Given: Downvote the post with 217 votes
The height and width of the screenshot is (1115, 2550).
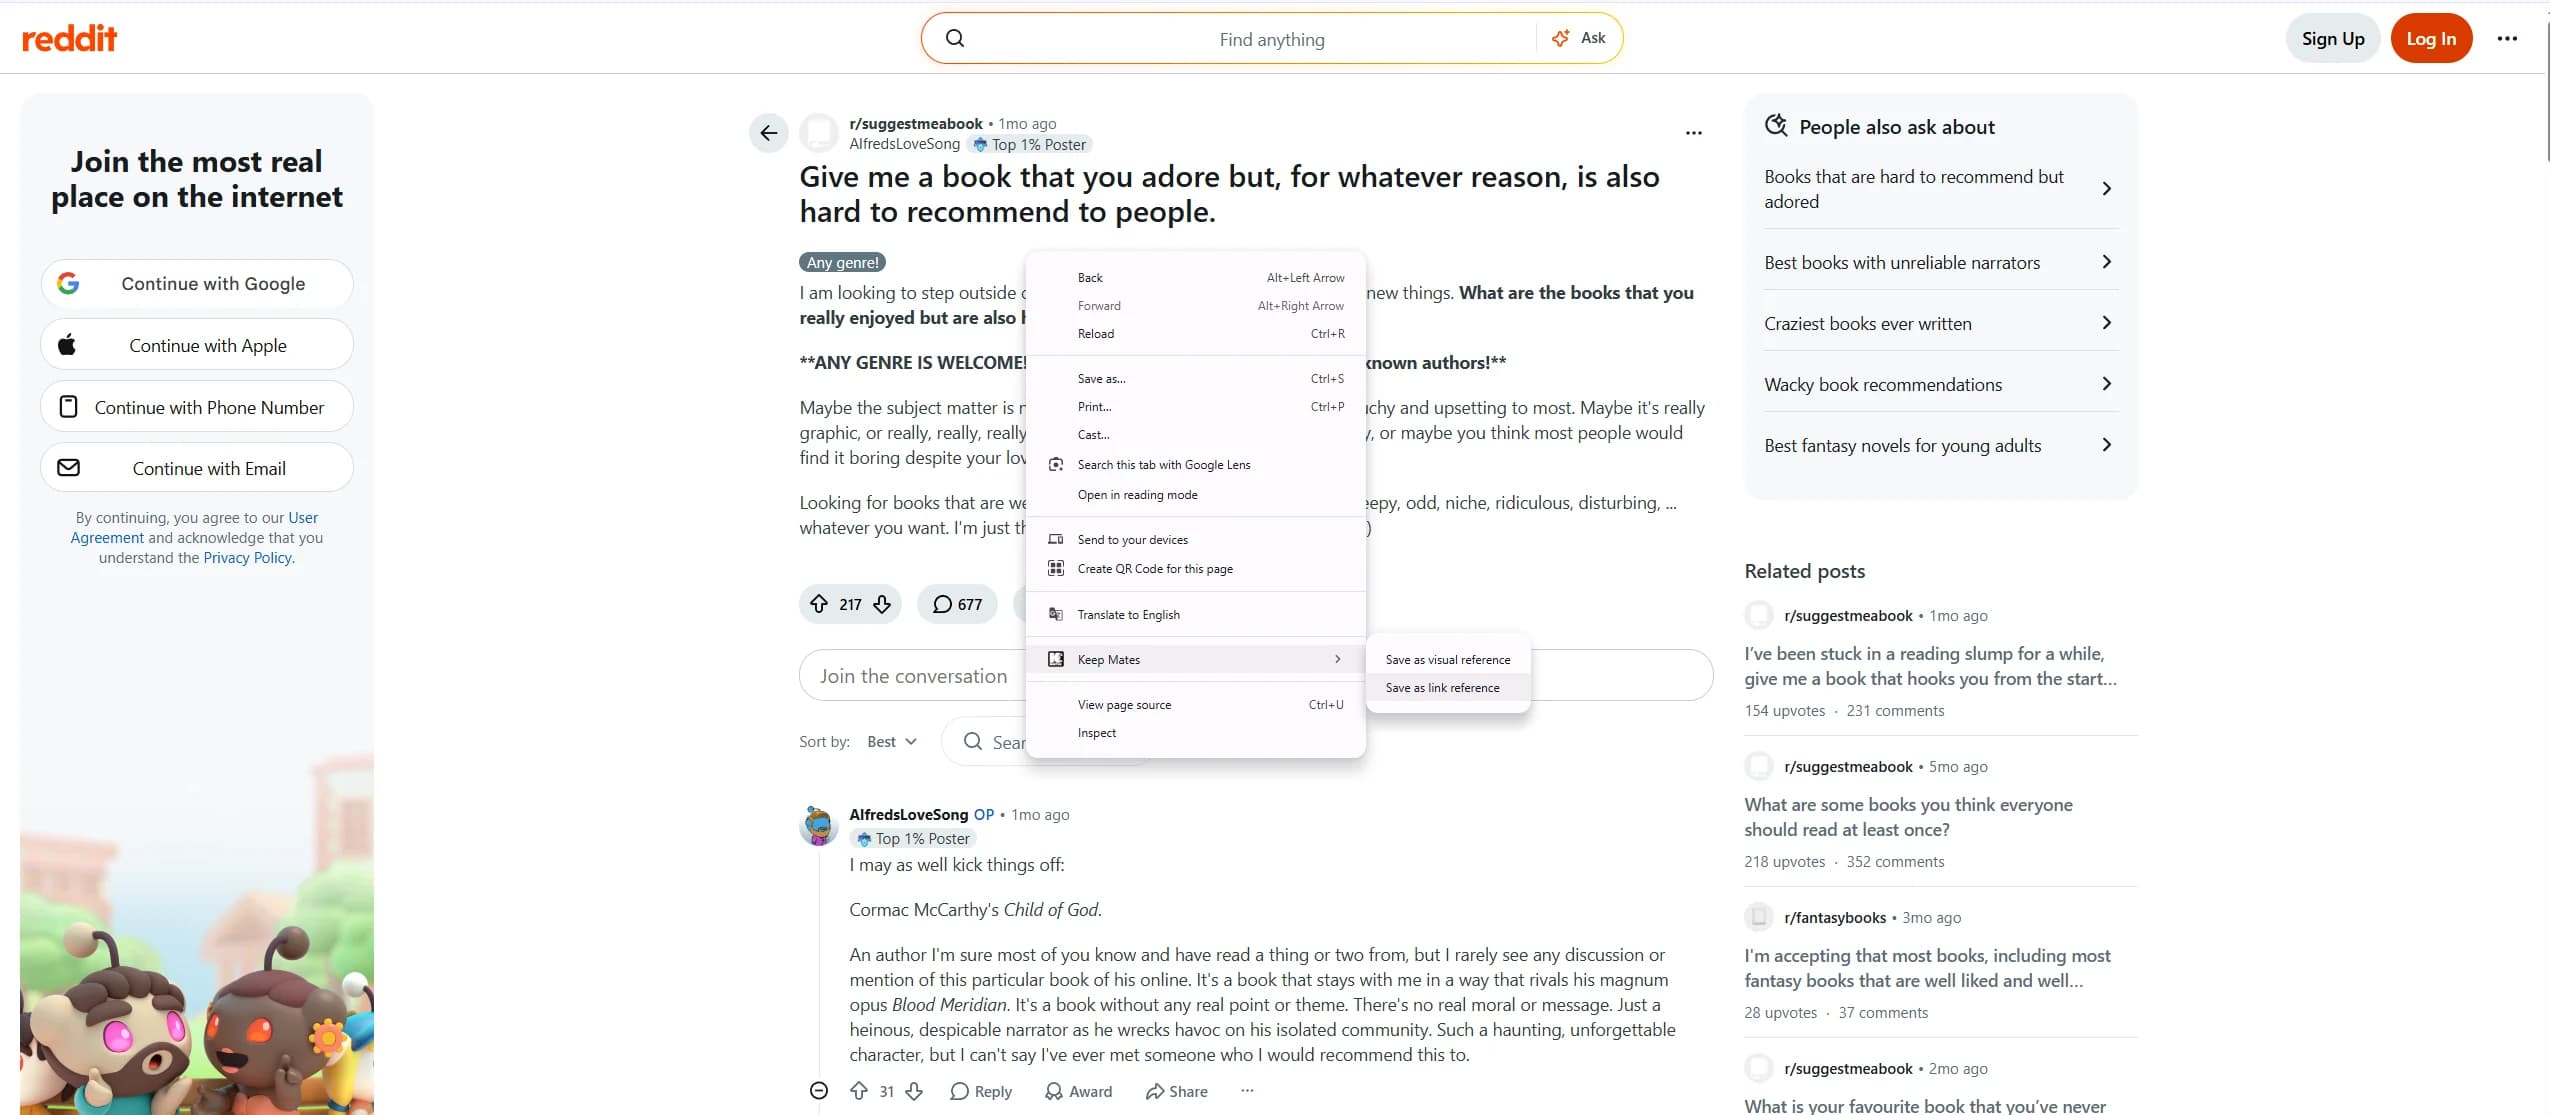Looking at the screenshot, I should pos(882,604).
